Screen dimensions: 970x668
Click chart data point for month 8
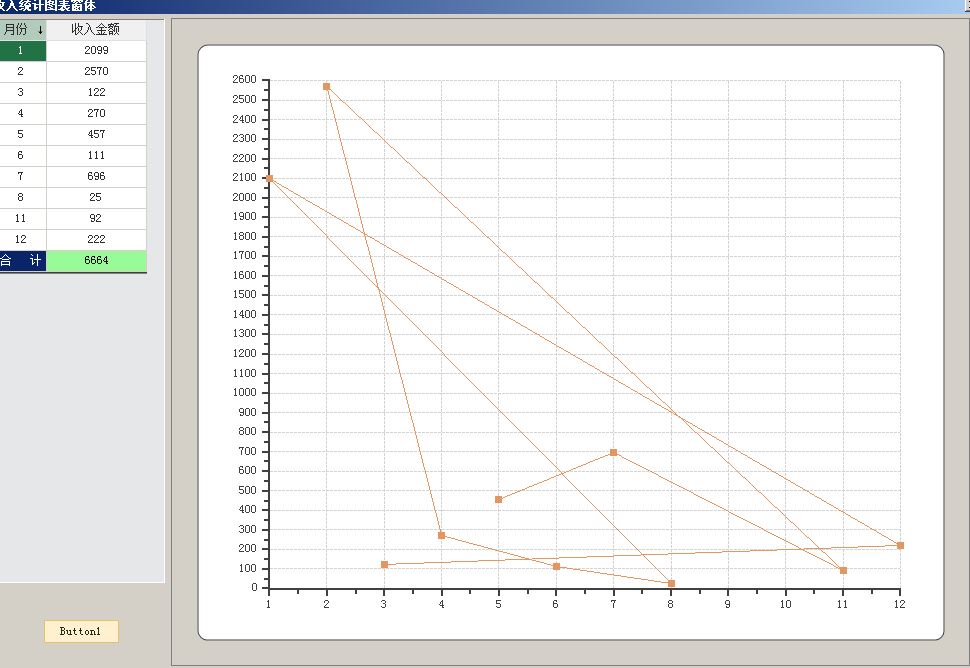tap(671, 584)
